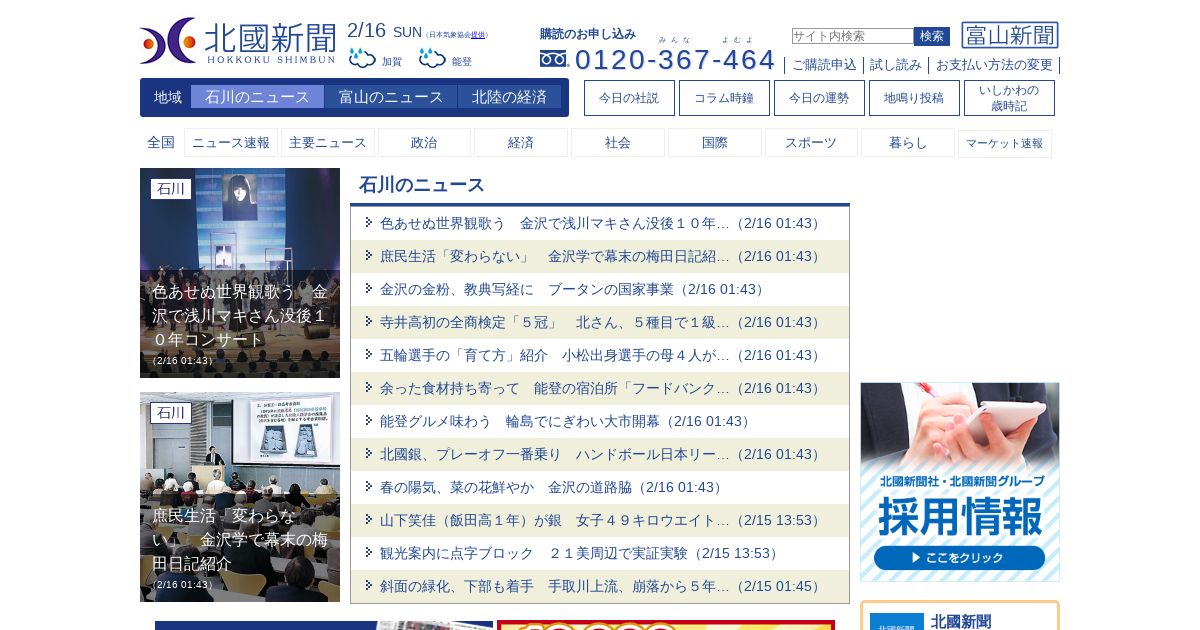
Task: Select the 富山のニュース tab
Action: 391,97
